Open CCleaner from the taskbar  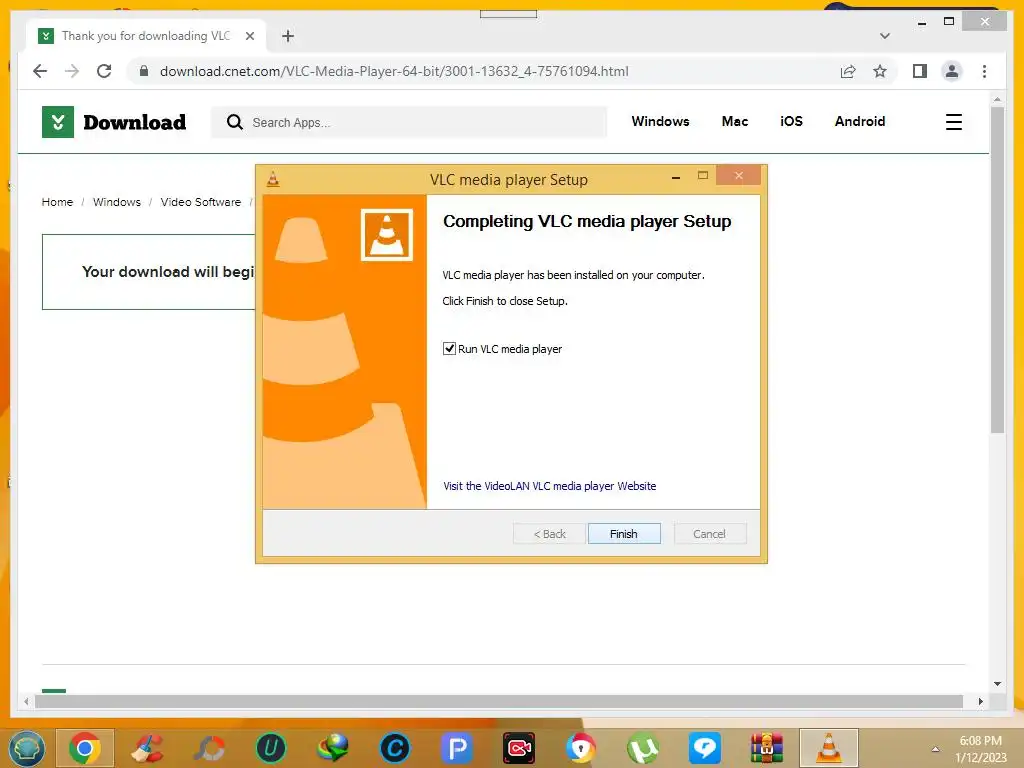click(147, 748)
